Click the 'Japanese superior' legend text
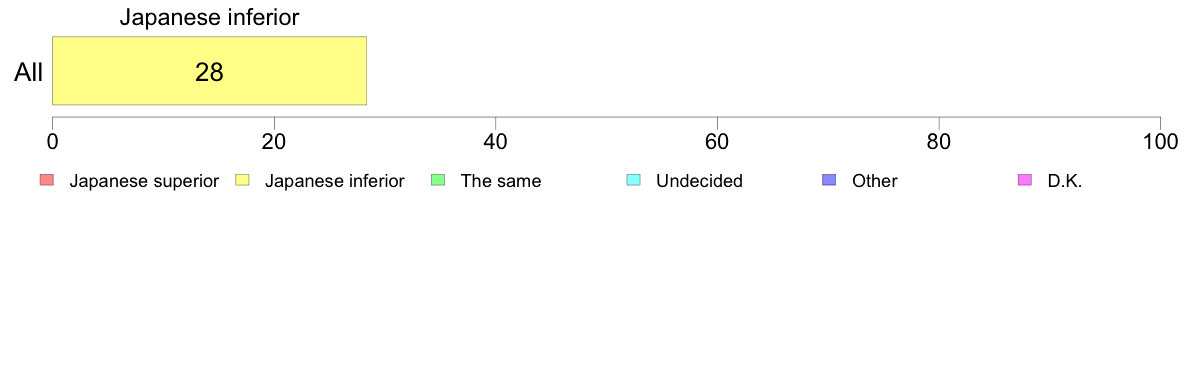 [x=144, y=181]
